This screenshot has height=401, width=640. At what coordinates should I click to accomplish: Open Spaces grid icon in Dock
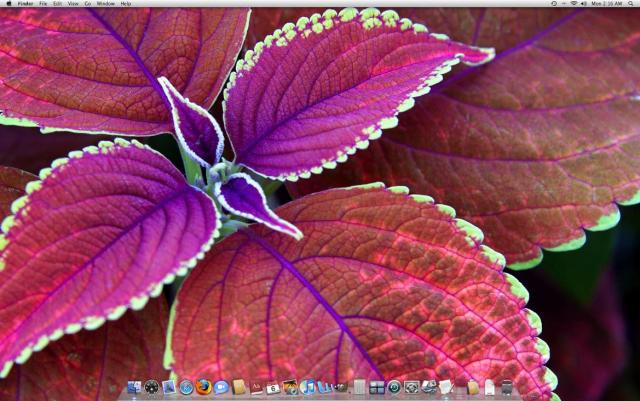377,388
